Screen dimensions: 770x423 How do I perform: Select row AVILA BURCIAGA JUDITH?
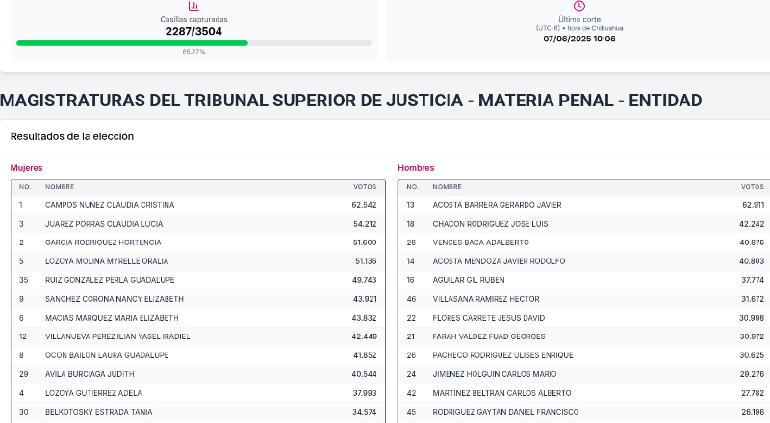point(198,374)
